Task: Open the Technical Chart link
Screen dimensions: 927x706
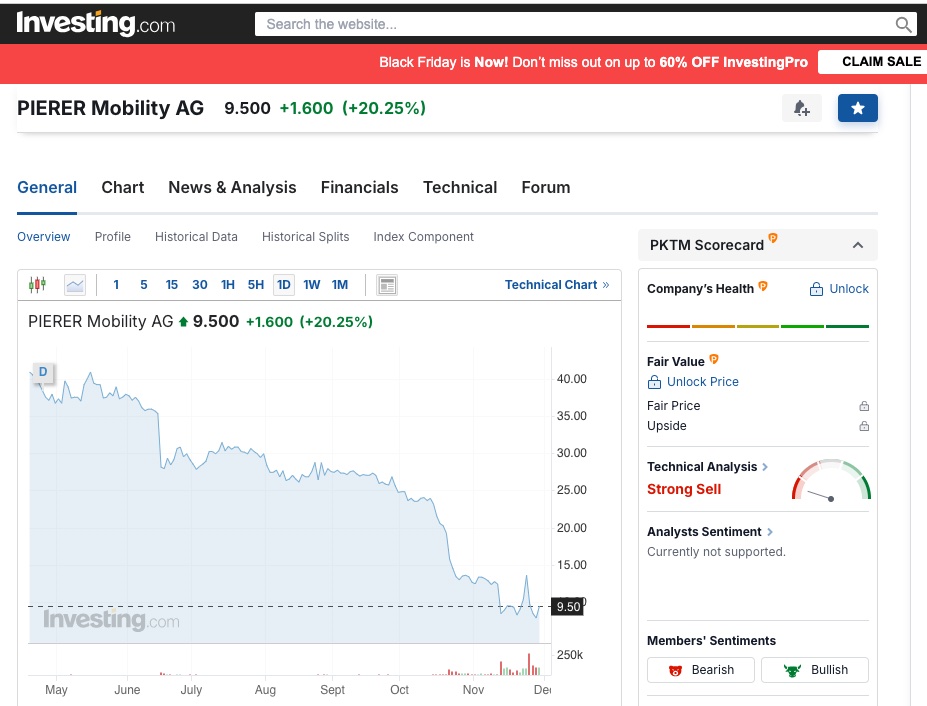Action: pyautogui.click(x=556, y=285)
